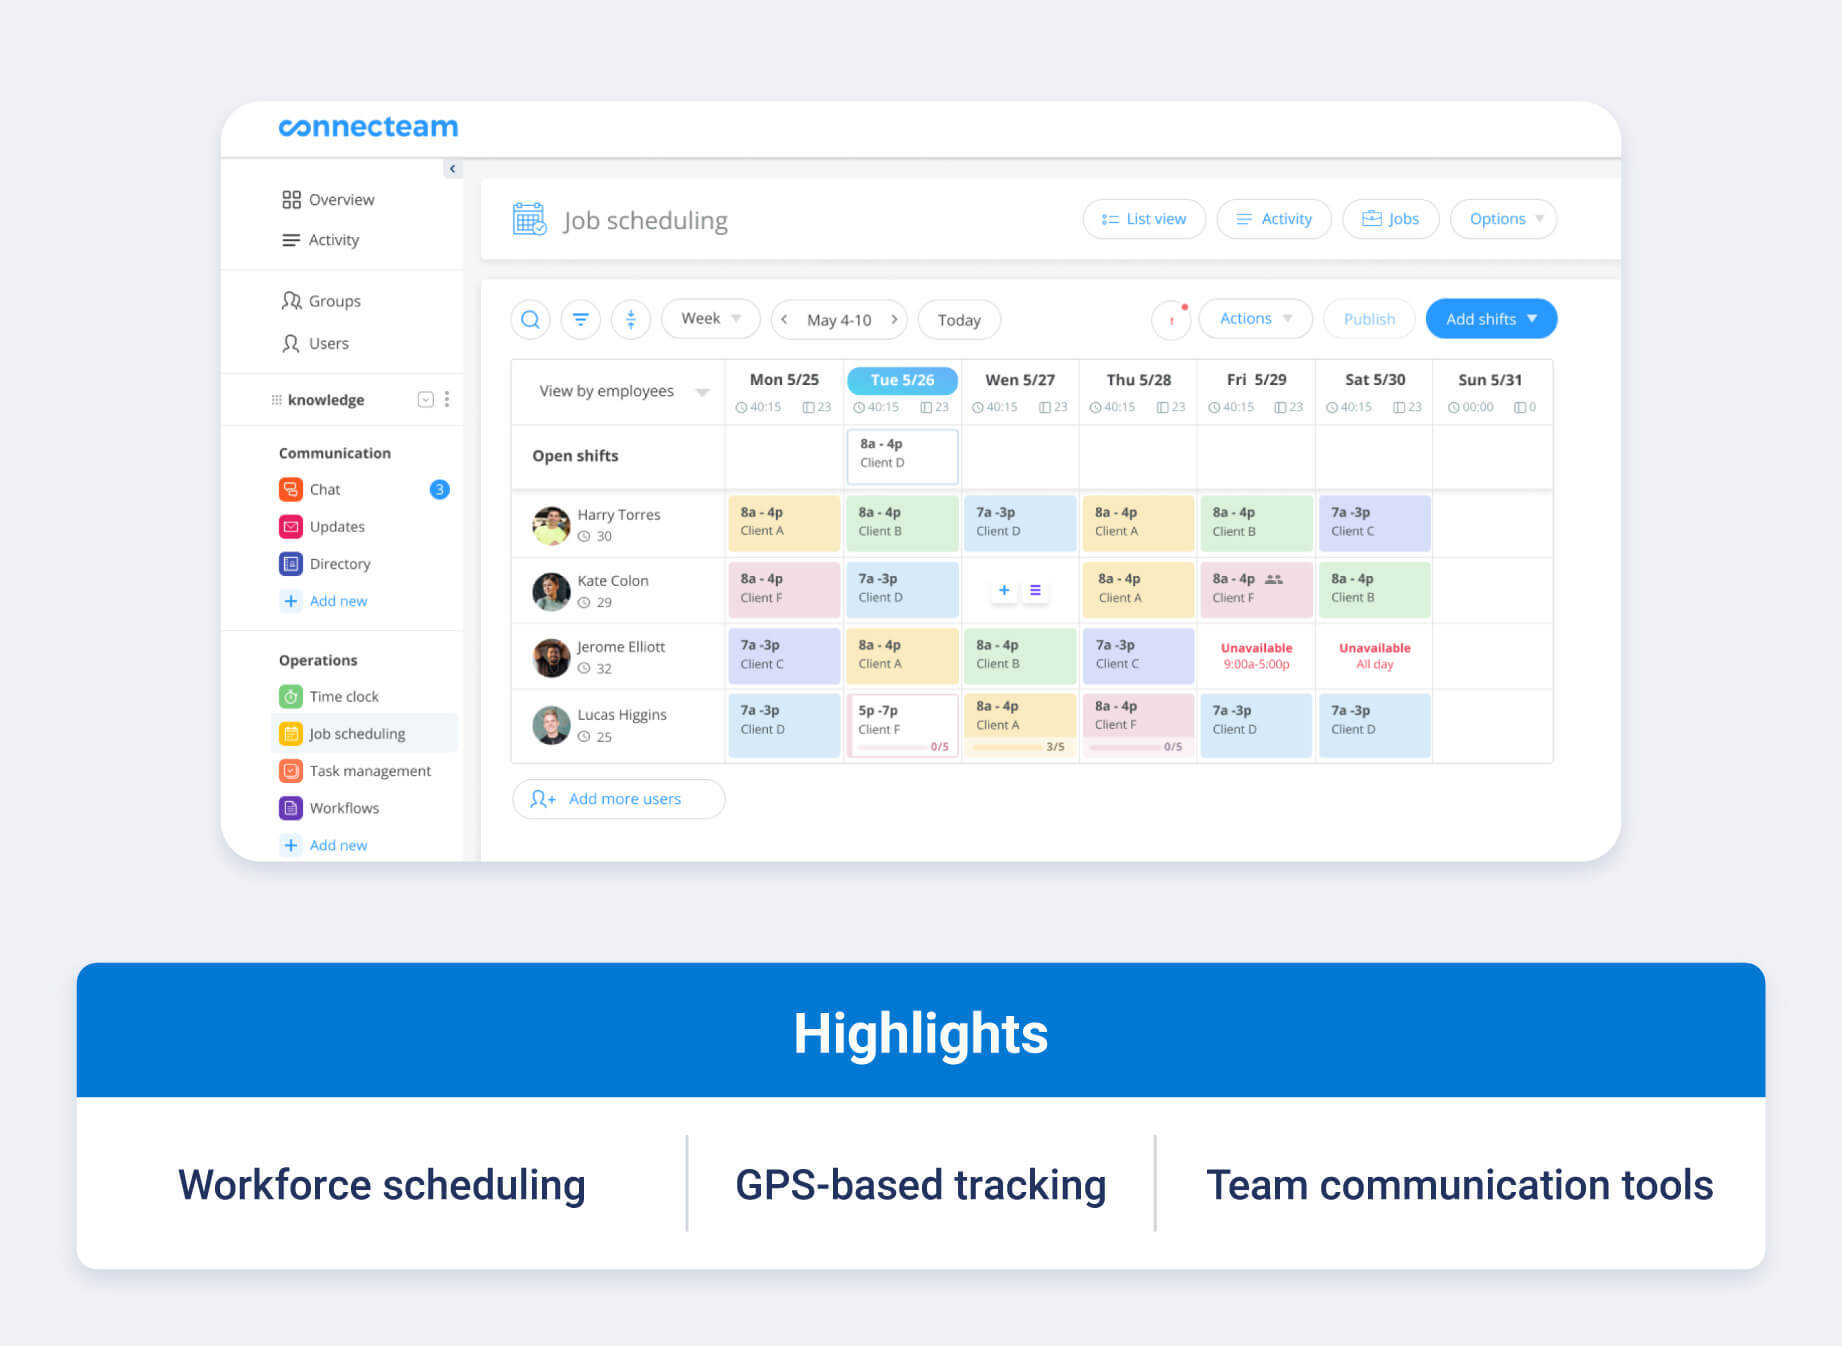
Task: Click the Job scheduling calendar header icon
Action: (529, 219)
